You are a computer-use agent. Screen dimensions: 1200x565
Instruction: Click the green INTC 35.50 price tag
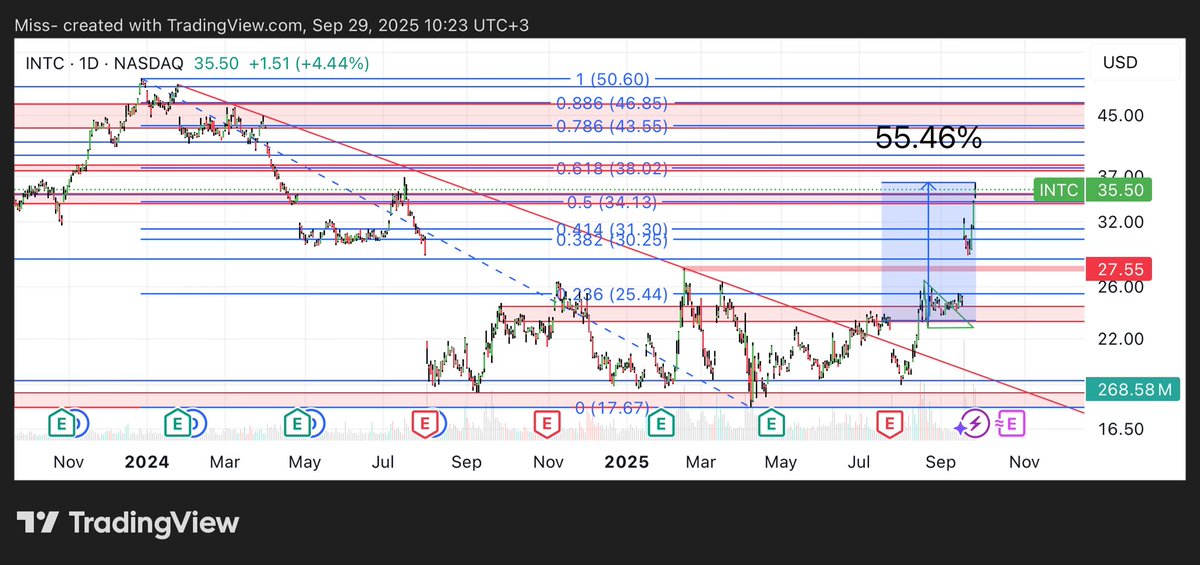(1095, 190)
